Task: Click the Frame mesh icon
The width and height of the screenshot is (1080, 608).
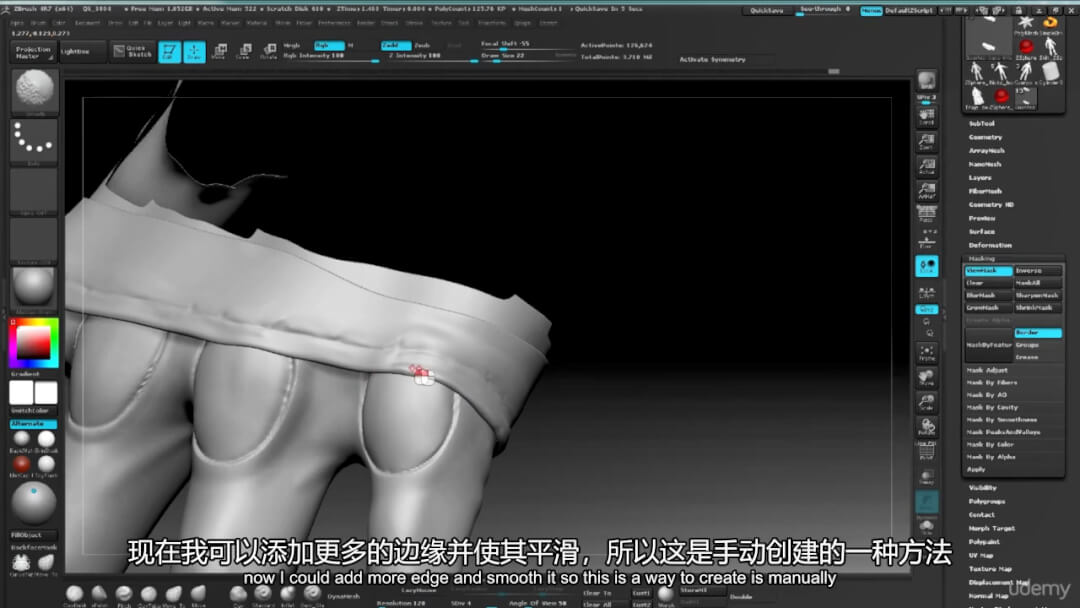Action: click(x=926, y=353)
